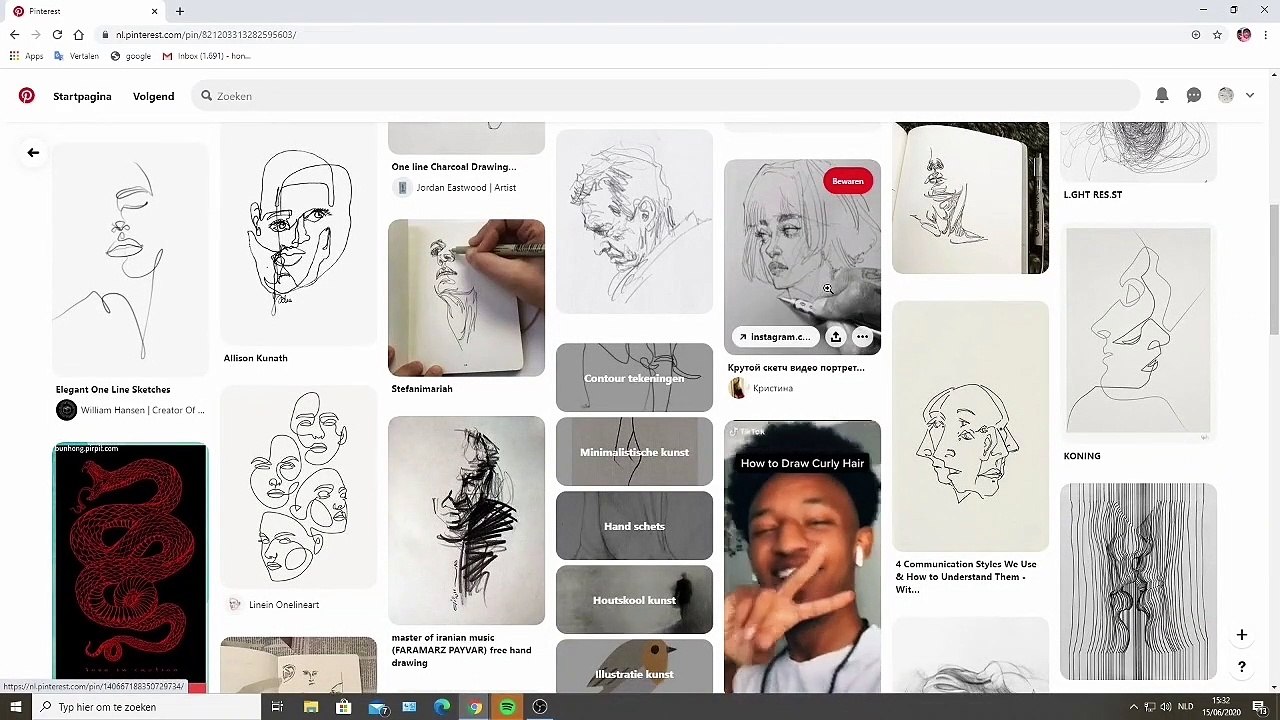Open File Explorer from taskbar
1280x720 pixels.
311,707
